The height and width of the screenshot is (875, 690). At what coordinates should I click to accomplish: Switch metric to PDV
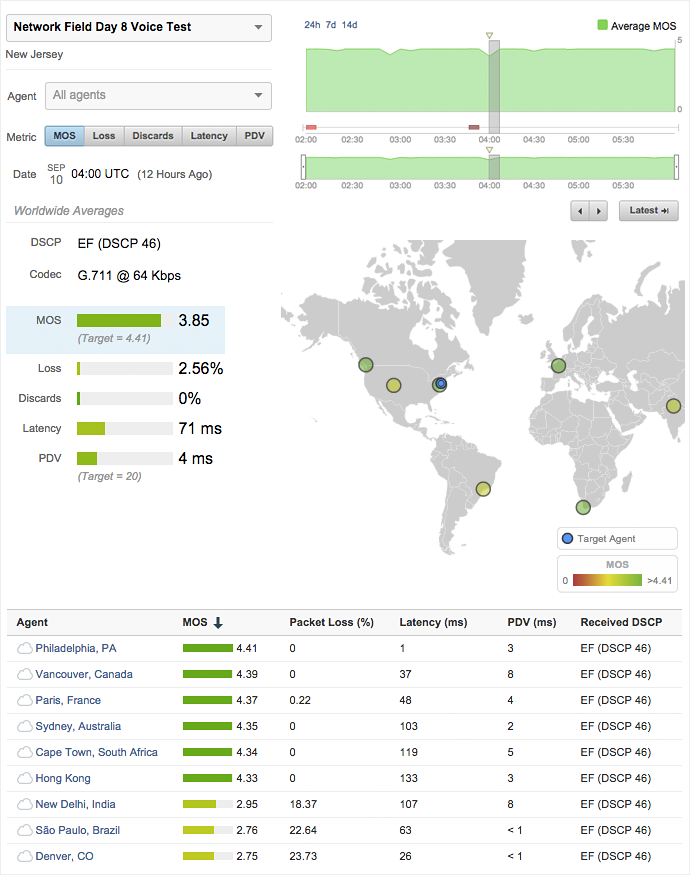pos(255,136)
